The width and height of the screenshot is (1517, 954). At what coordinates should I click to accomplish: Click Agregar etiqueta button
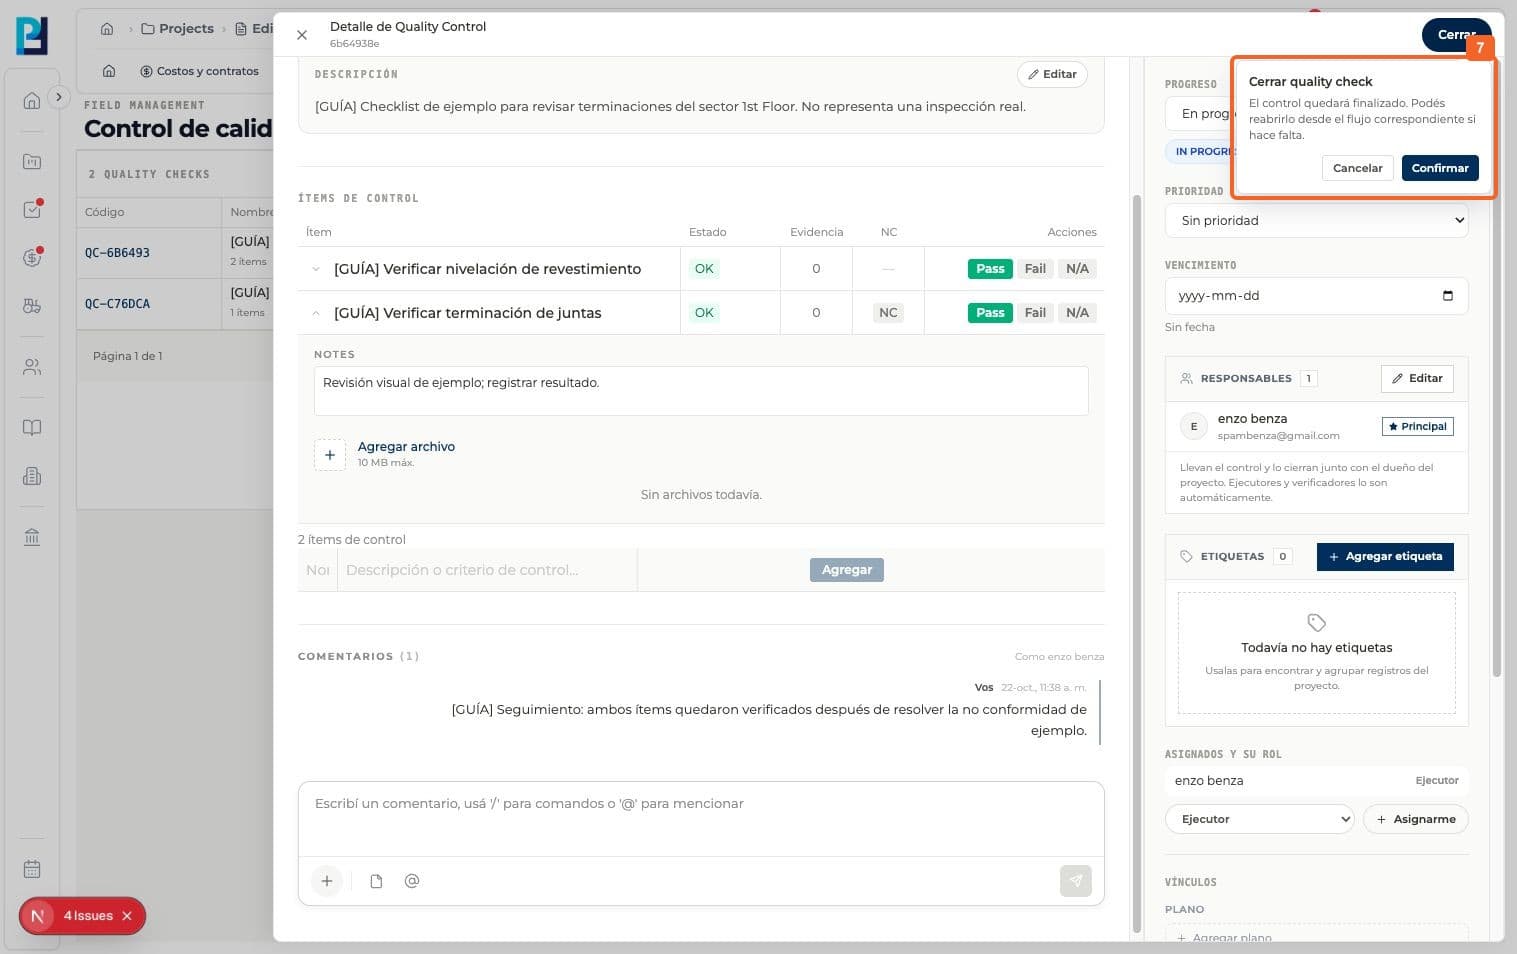(x=1385, y=557)
